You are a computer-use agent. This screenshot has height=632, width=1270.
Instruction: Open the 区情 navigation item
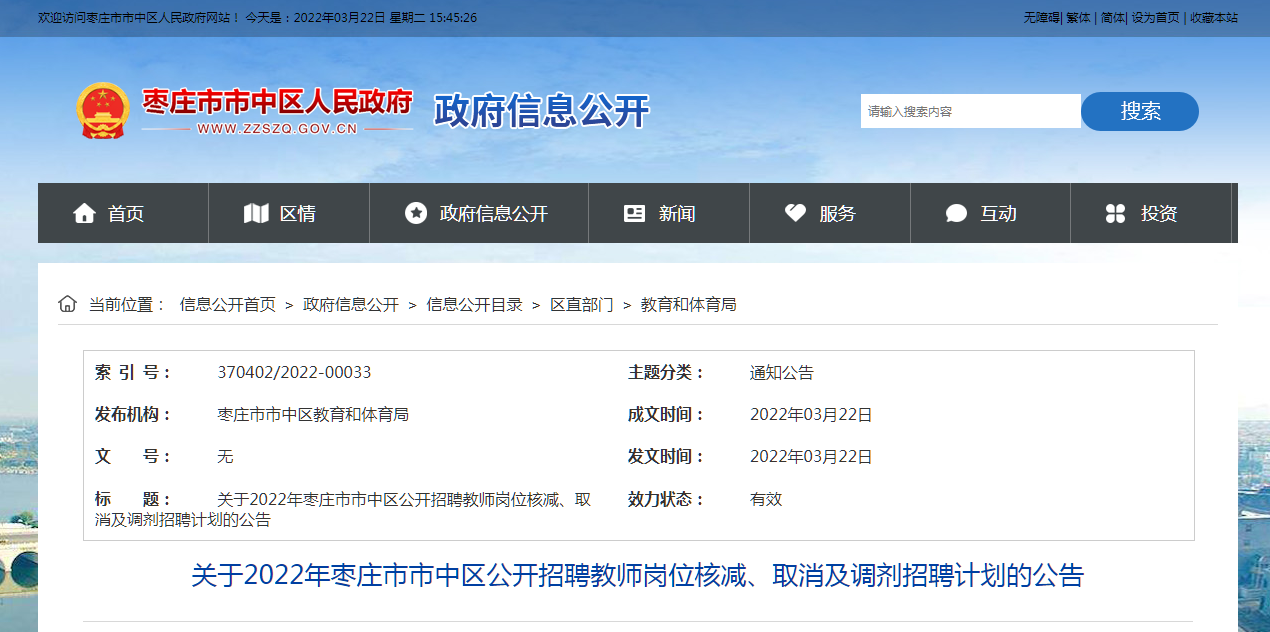[x=289, y=213]
